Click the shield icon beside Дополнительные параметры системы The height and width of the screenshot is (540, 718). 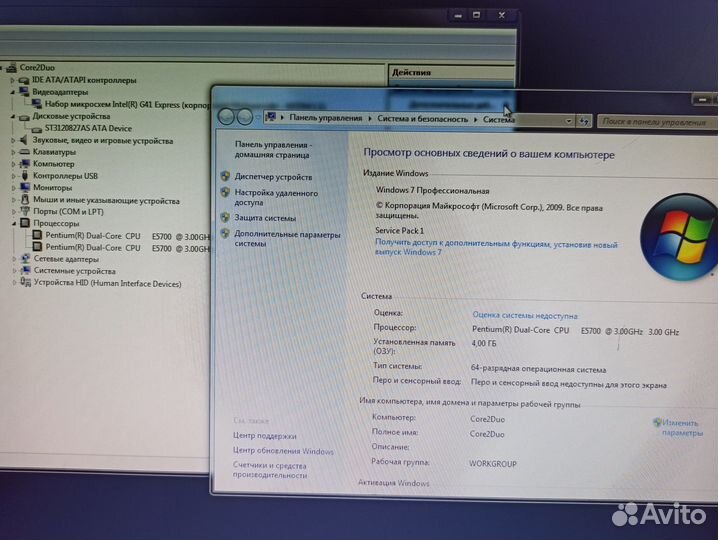pos(225,234)
